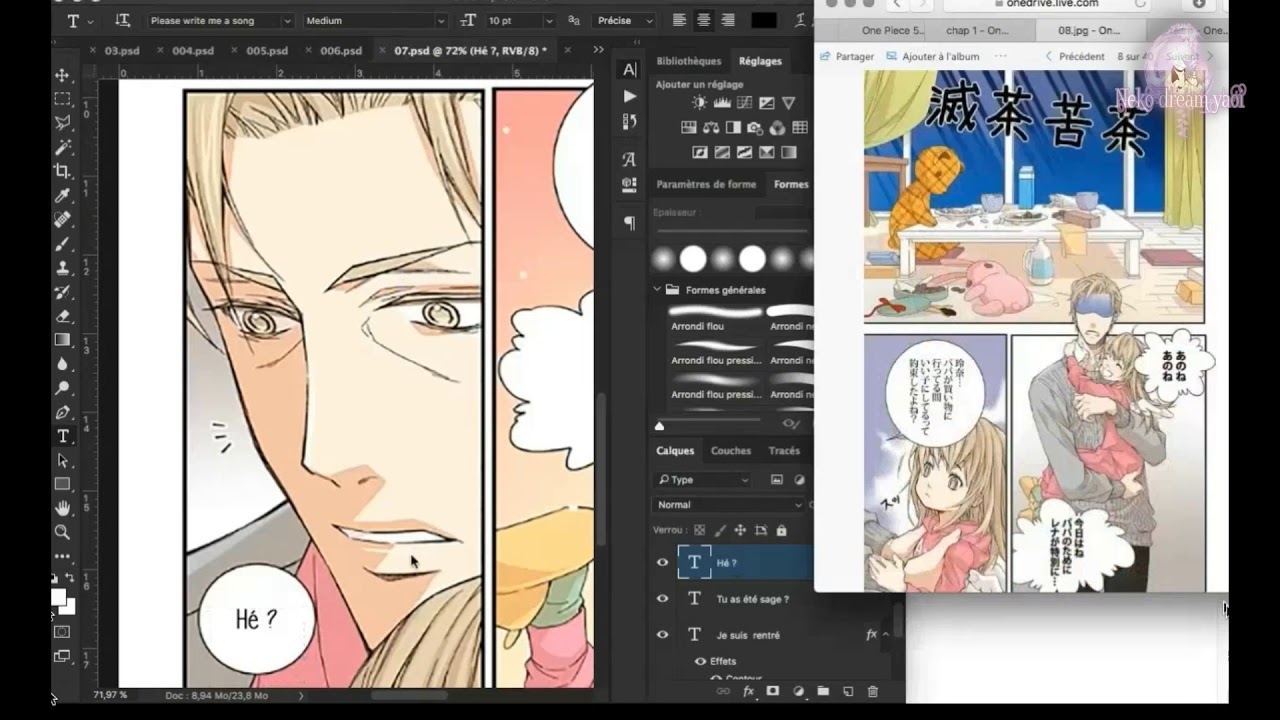Select the Rectangular Marquee tool
The image size is (1280, 720).
62,99
